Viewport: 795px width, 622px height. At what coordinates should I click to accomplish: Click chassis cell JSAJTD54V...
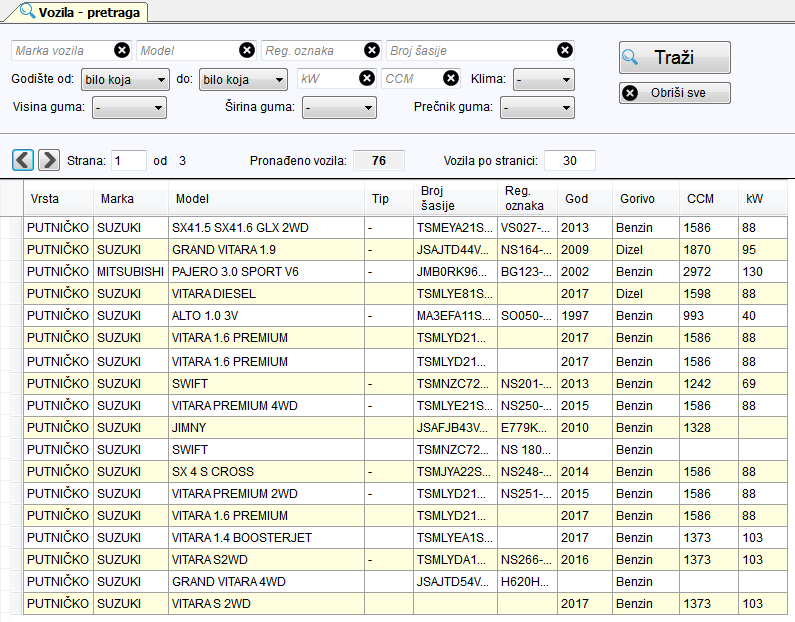[x=455, y=581]
